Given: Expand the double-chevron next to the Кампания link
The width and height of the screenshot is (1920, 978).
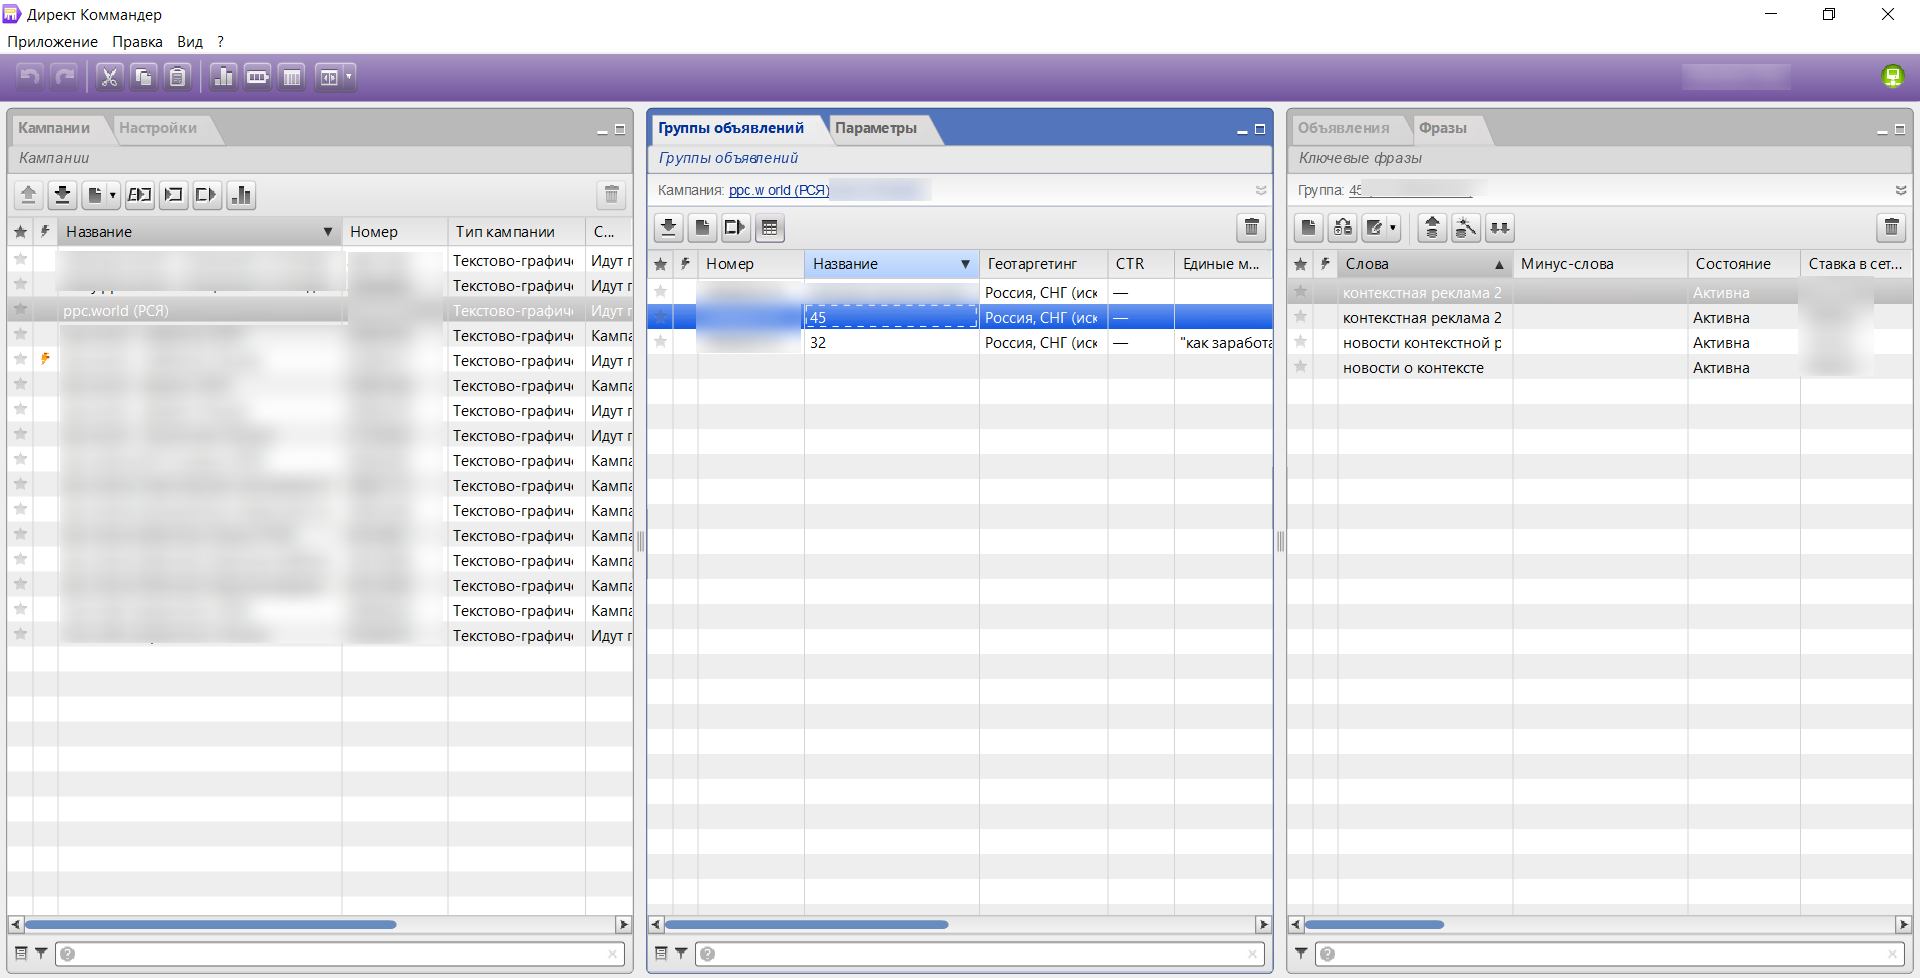Looking at the screenshot, I should tap(1261, 190).
